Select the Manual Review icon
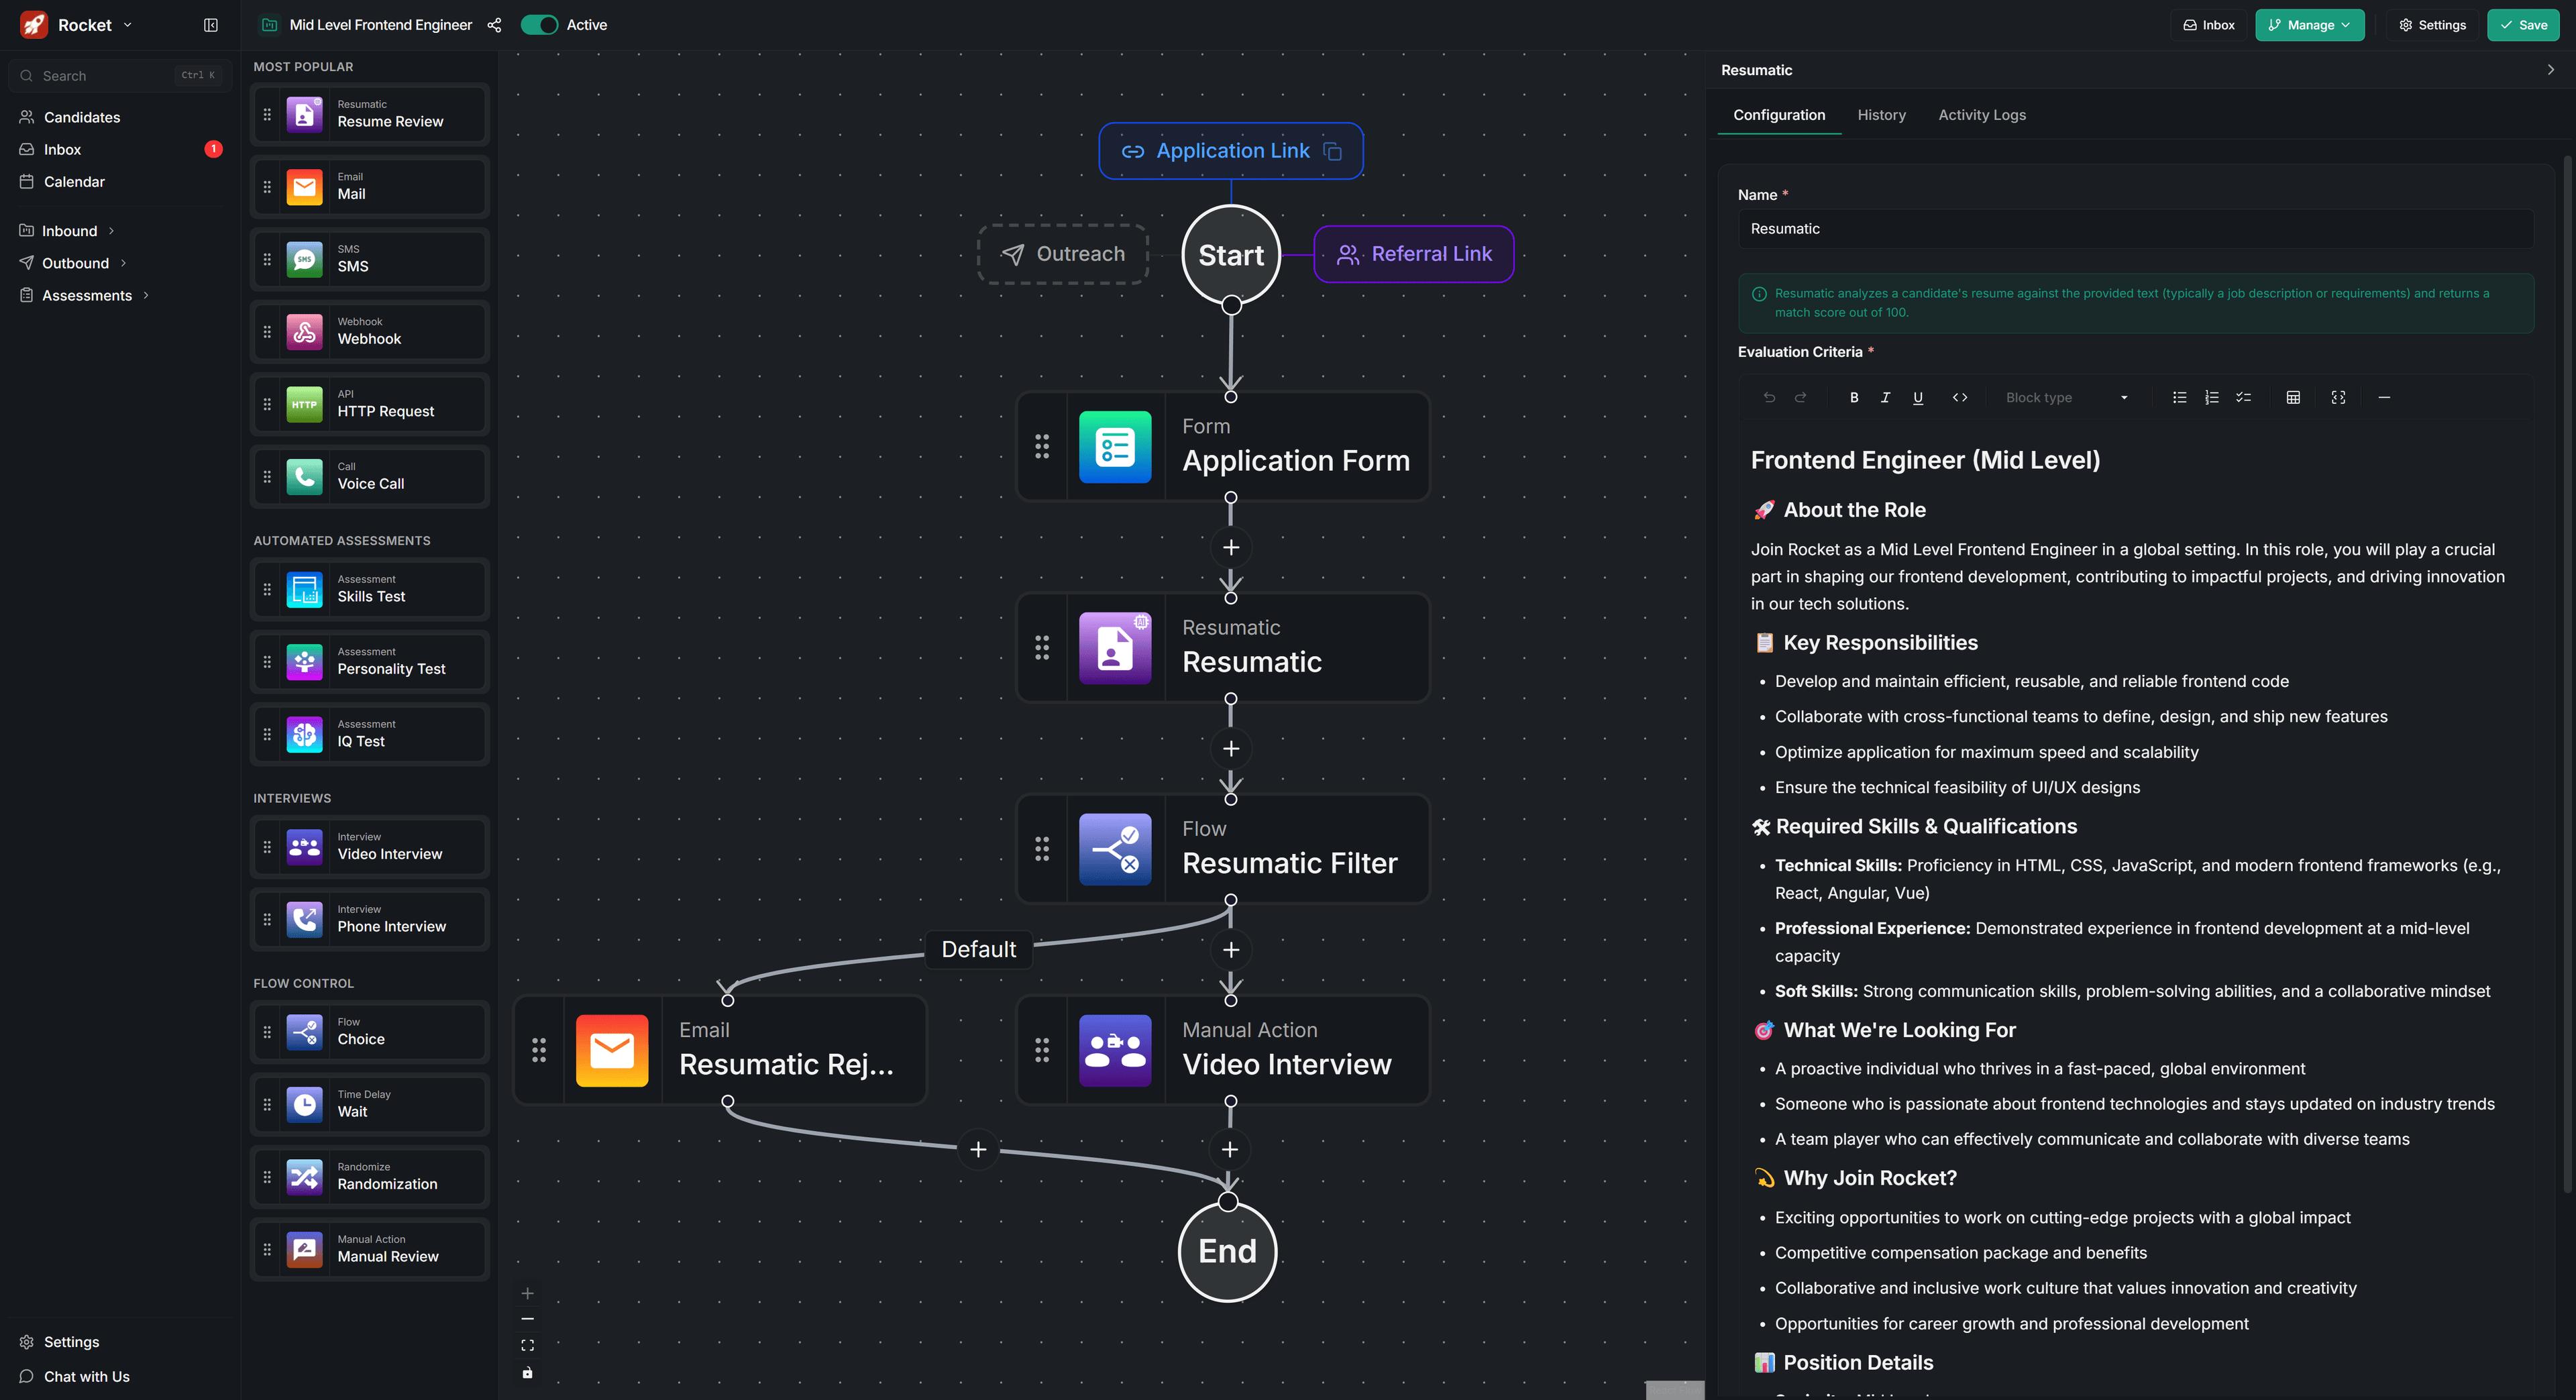Viewport: 2576px width, 1400px height. click(x=304, y=1250)
